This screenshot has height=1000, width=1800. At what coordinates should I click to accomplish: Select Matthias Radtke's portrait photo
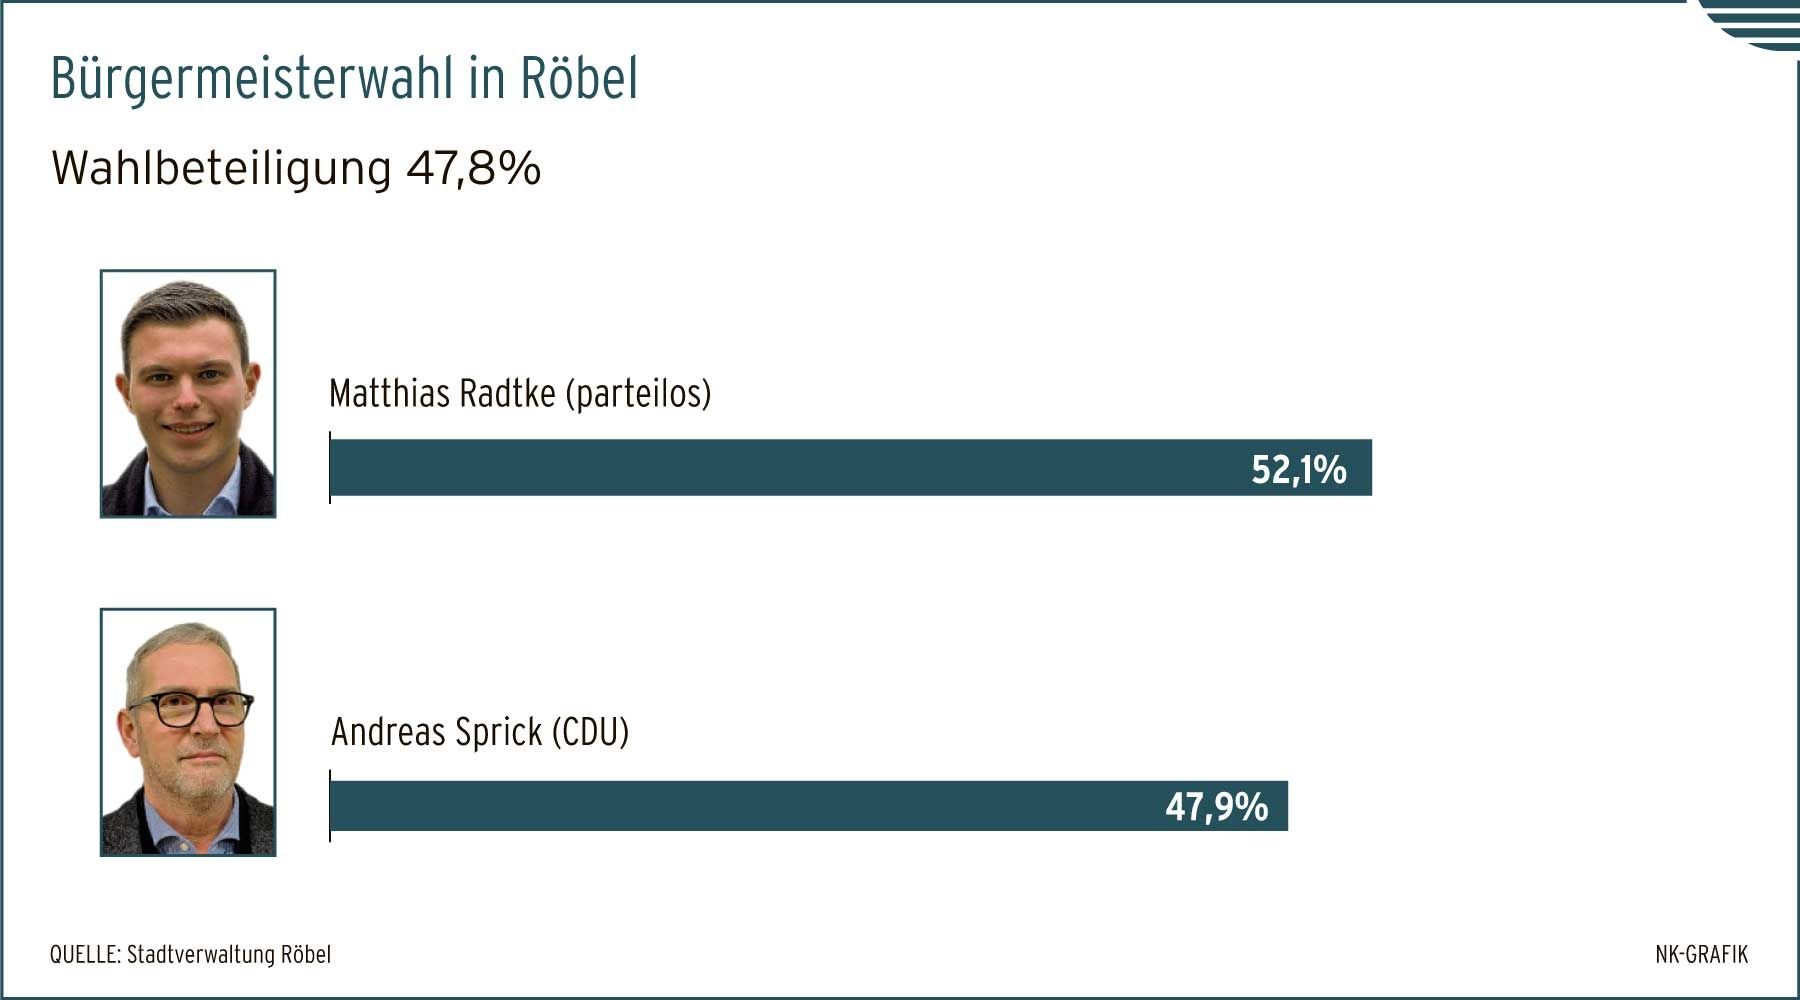click(x=188, y=393)
